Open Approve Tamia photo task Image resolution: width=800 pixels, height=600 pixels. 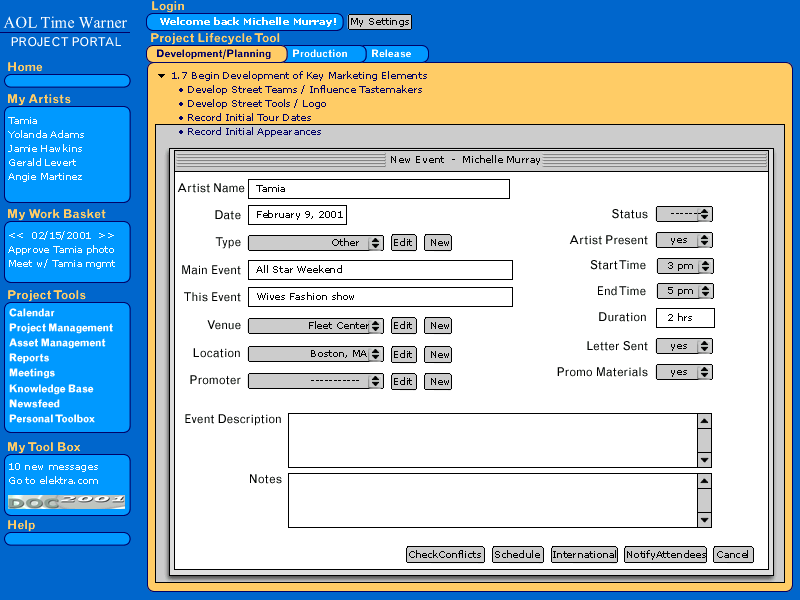[x=61, y=250]
